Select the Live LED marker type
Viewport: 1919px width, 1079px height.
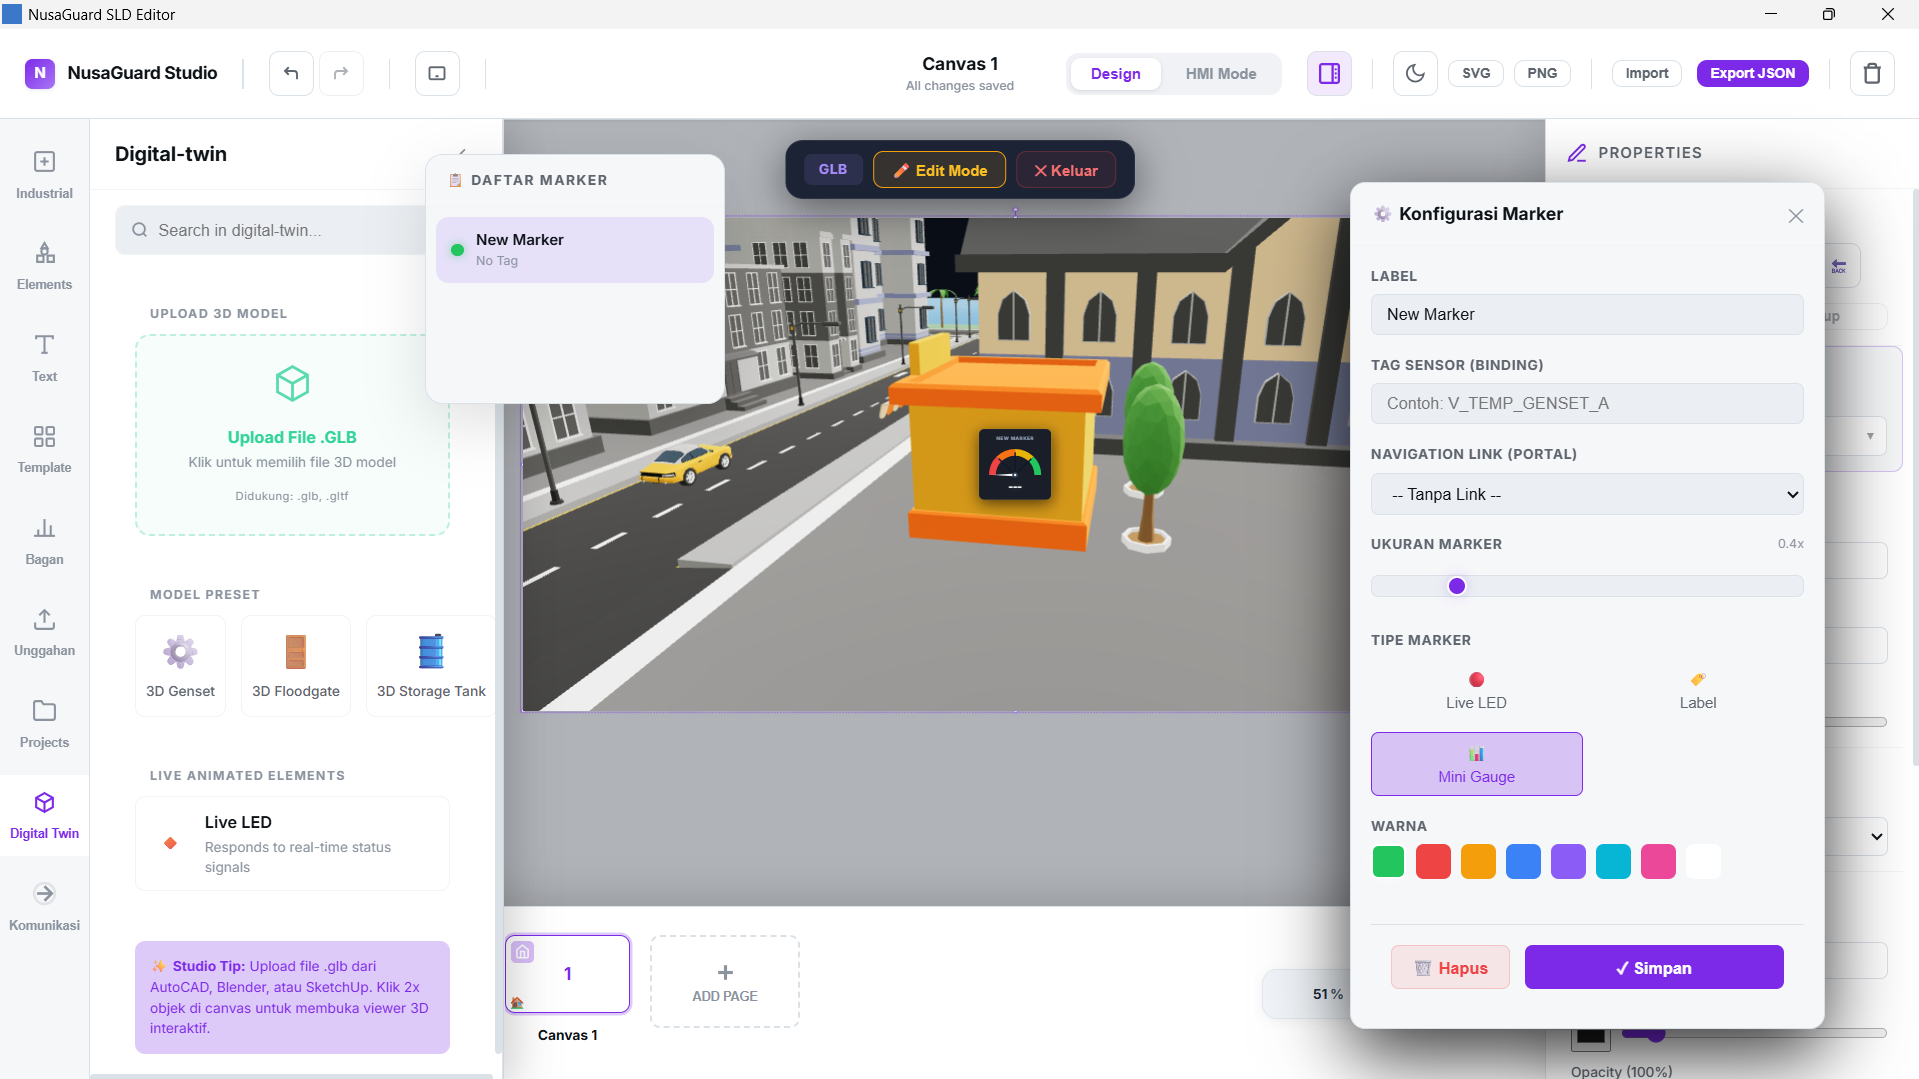1476,690
